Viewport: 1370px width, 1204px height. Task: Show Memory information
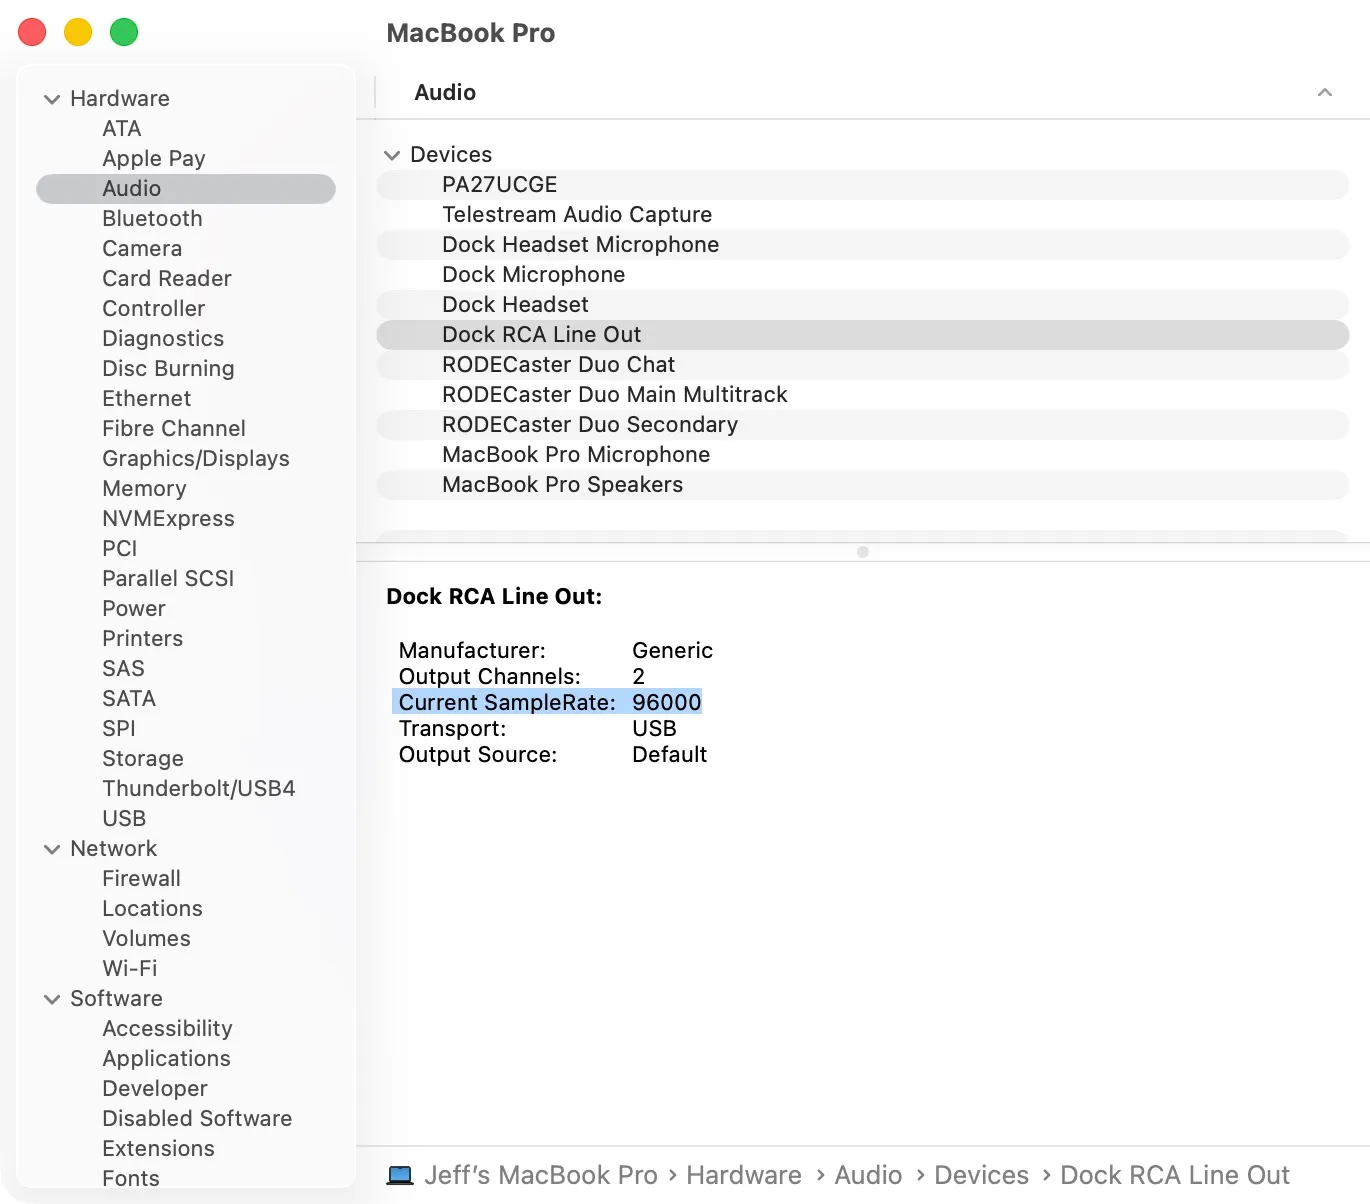point(144,489)
